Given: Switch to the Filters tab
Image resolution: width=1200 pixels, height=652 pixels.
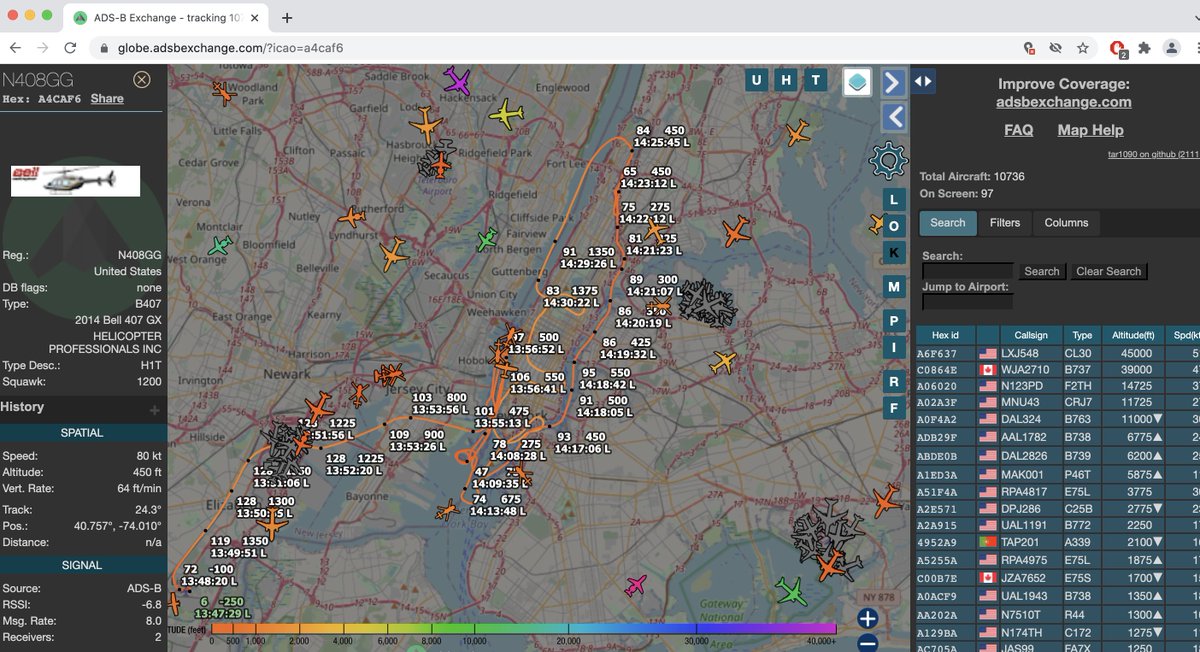Looking at the screenshot, I should (x=1005, y=223).
